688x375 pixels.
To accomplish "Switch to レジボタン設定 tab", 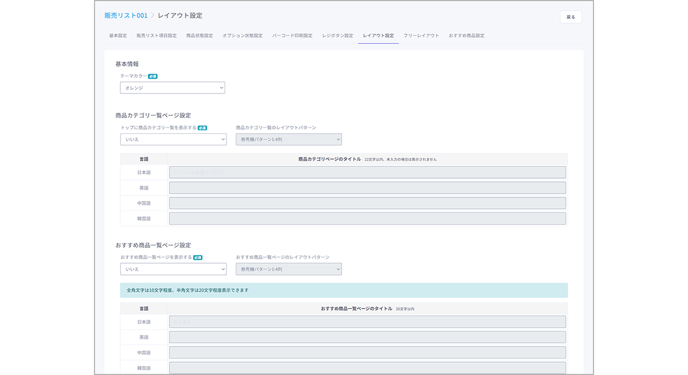I will [337, 36].
